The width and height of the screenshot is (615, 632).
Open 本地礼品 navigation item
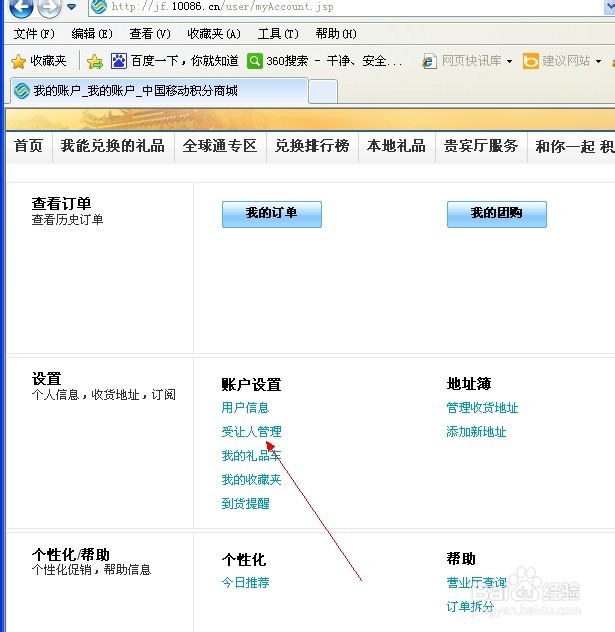click(x=396, y=146)
